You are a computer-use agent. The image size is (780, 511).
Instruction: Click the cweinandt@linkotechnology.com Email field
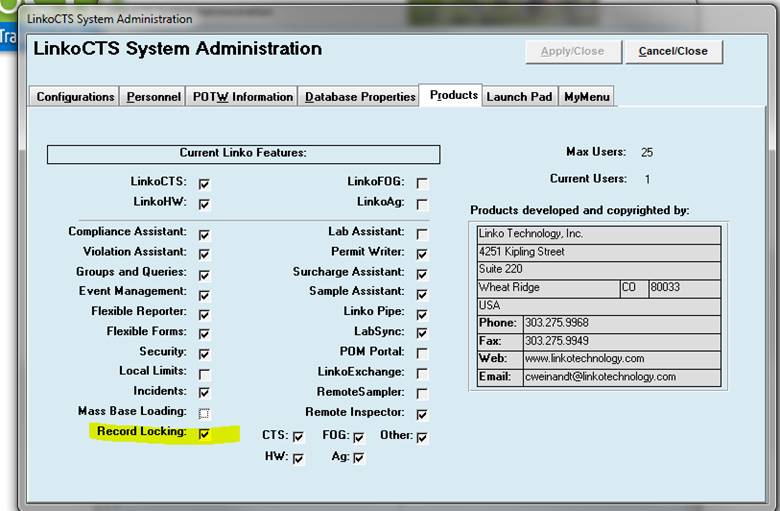tap(621, 377)
